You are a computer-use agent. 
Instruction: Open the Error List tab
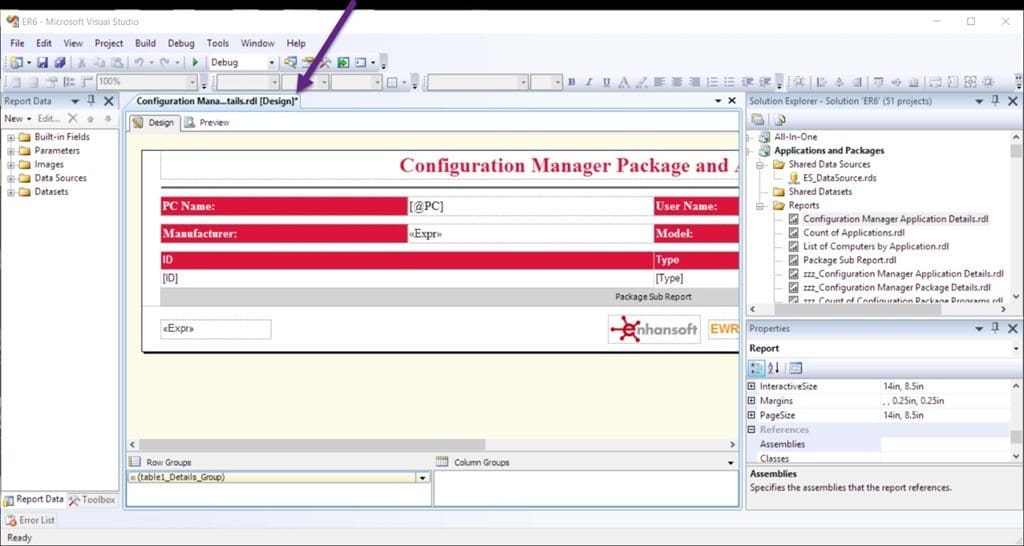pyautogui.click(x=31, y=521)
